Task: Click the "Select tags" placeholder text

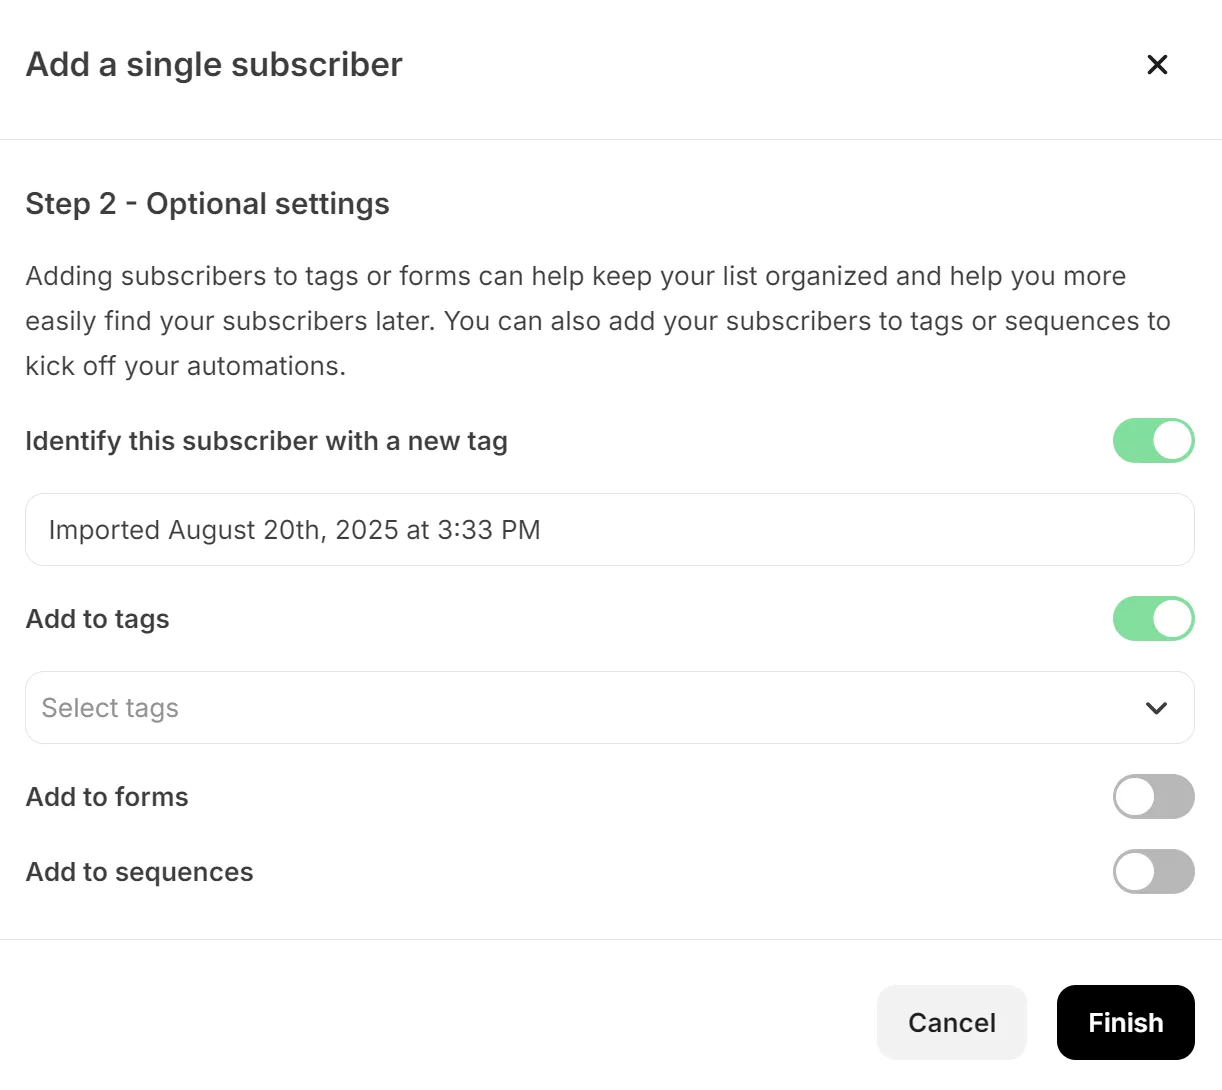Action: click(x=110, y=708)
